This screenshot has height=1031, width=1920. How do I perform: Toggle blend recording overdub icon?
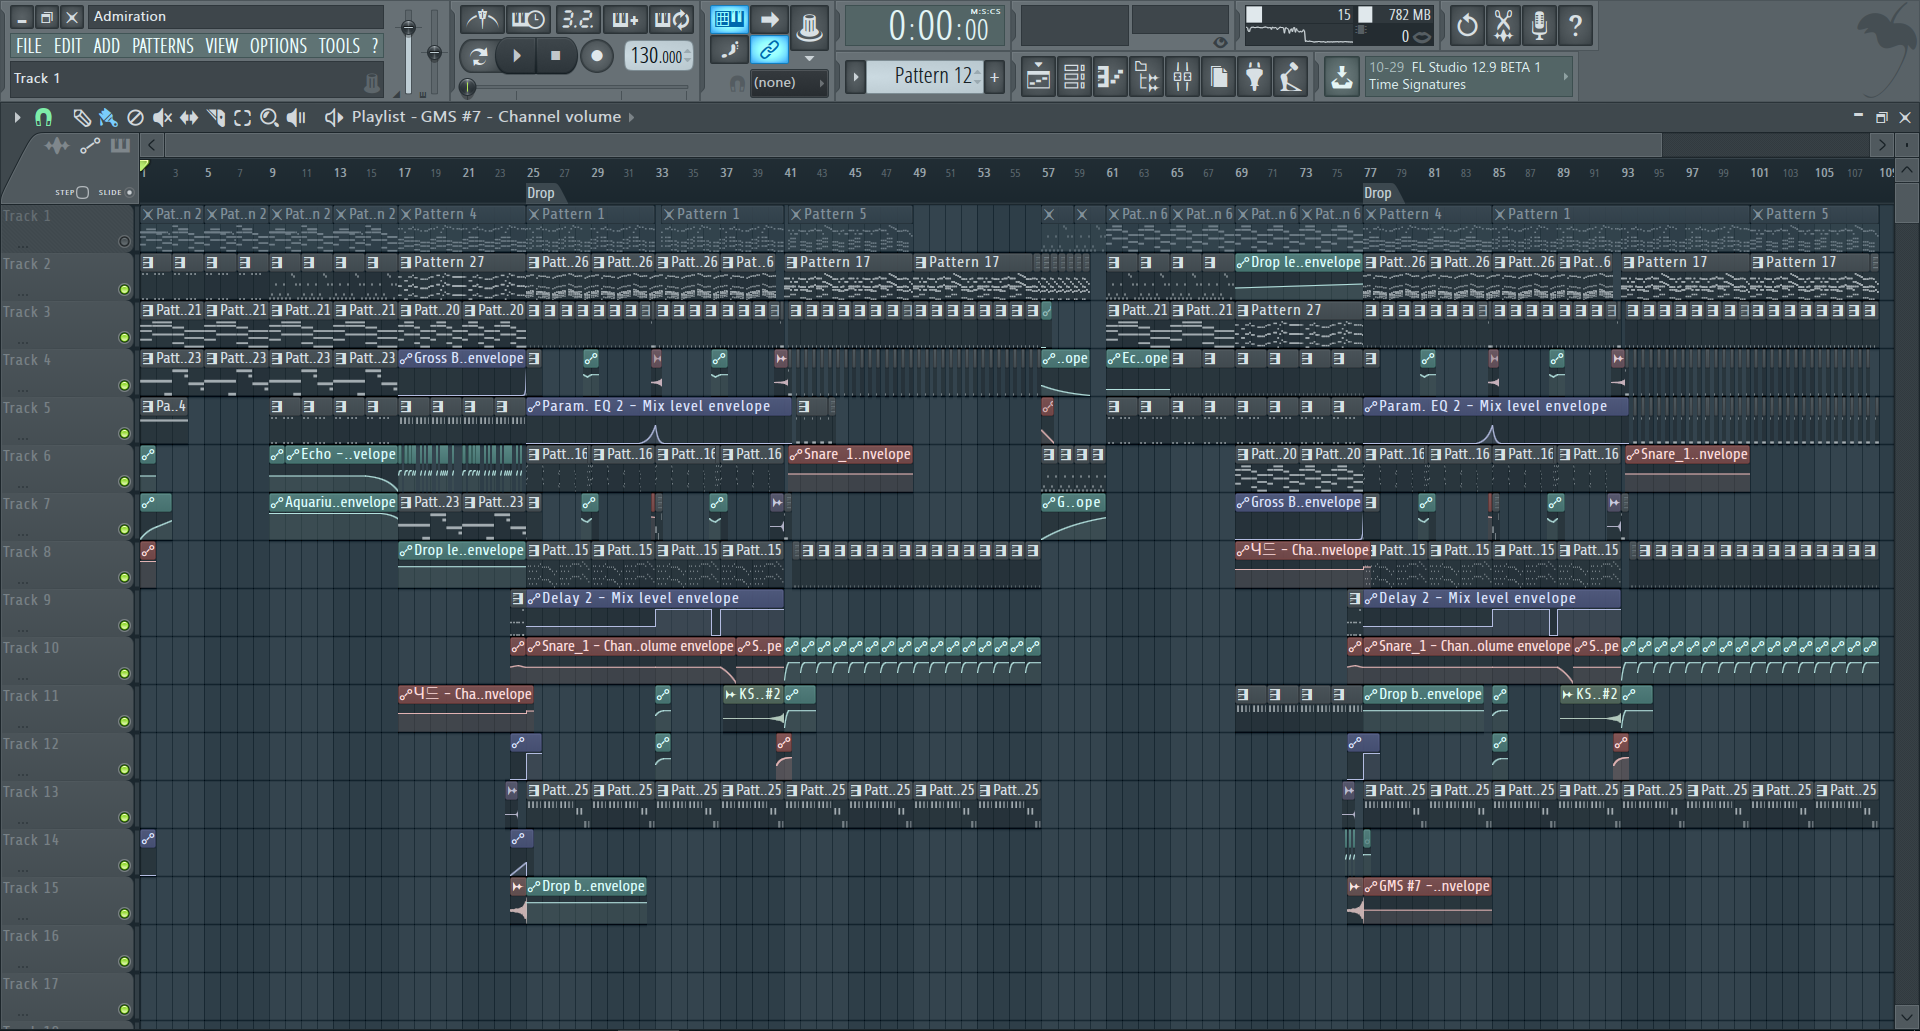625,19
